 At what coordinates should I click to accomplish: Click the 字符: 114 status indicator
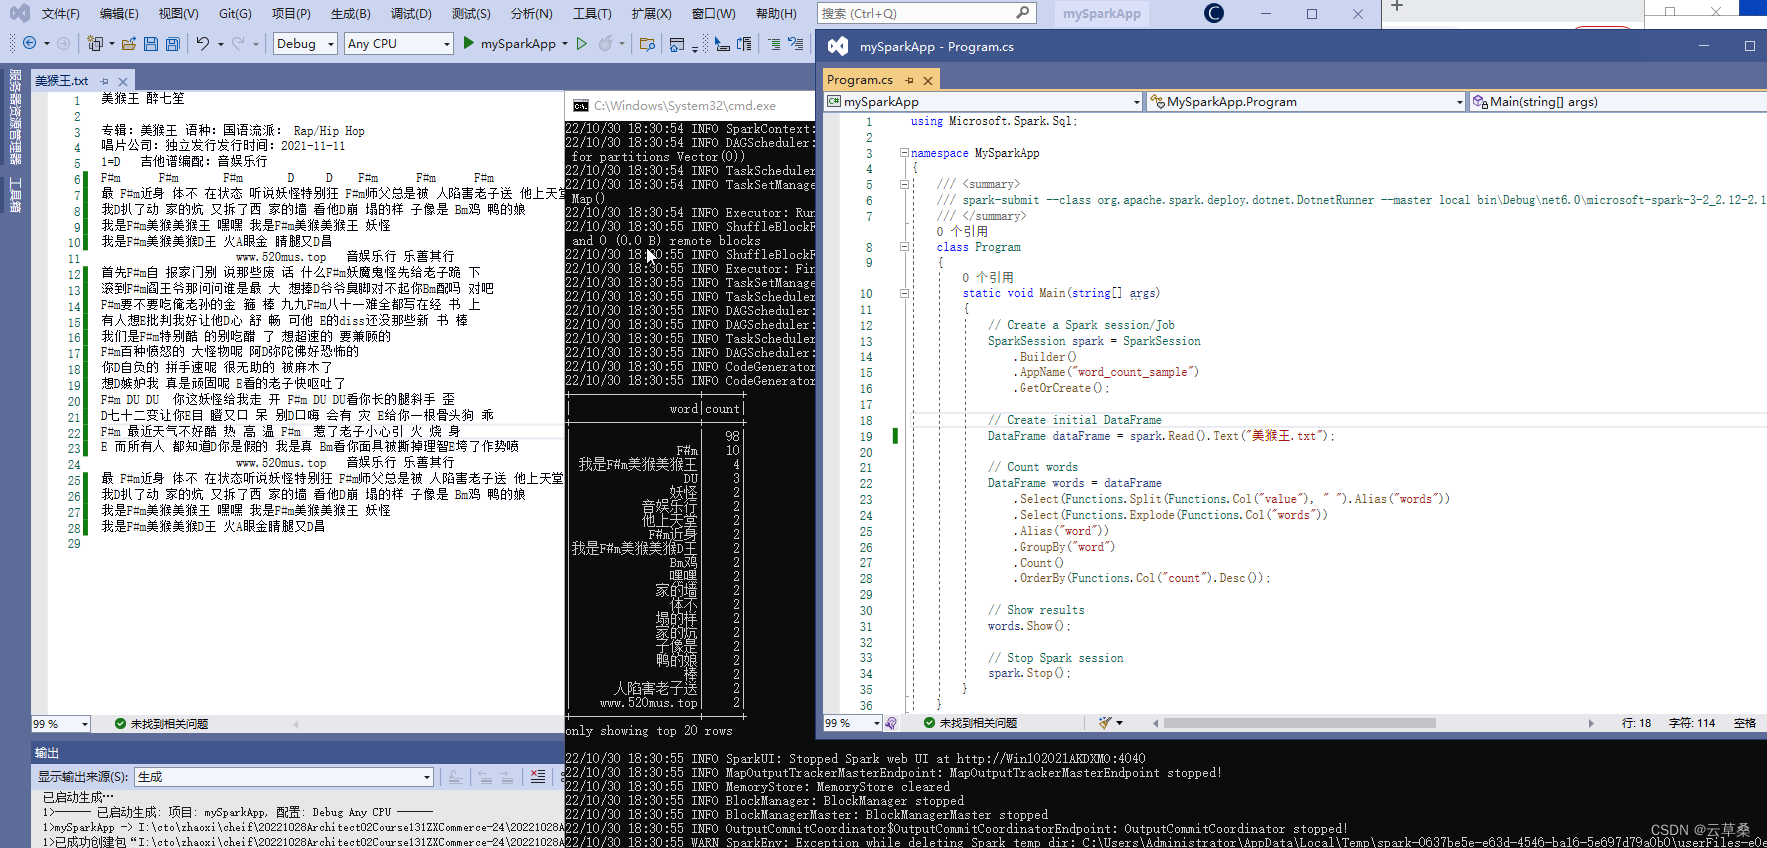1692,722
